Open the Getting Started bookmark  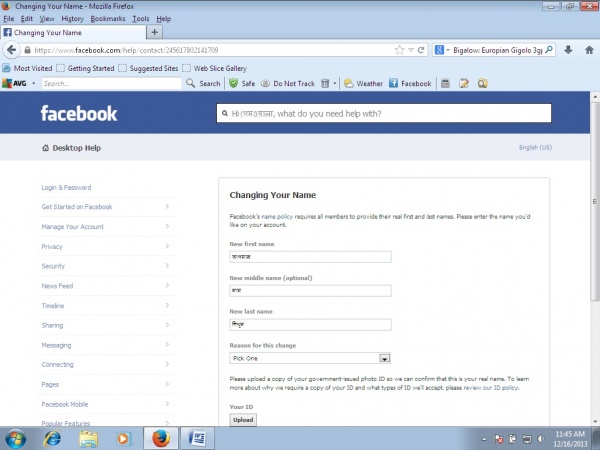[85, 68]
